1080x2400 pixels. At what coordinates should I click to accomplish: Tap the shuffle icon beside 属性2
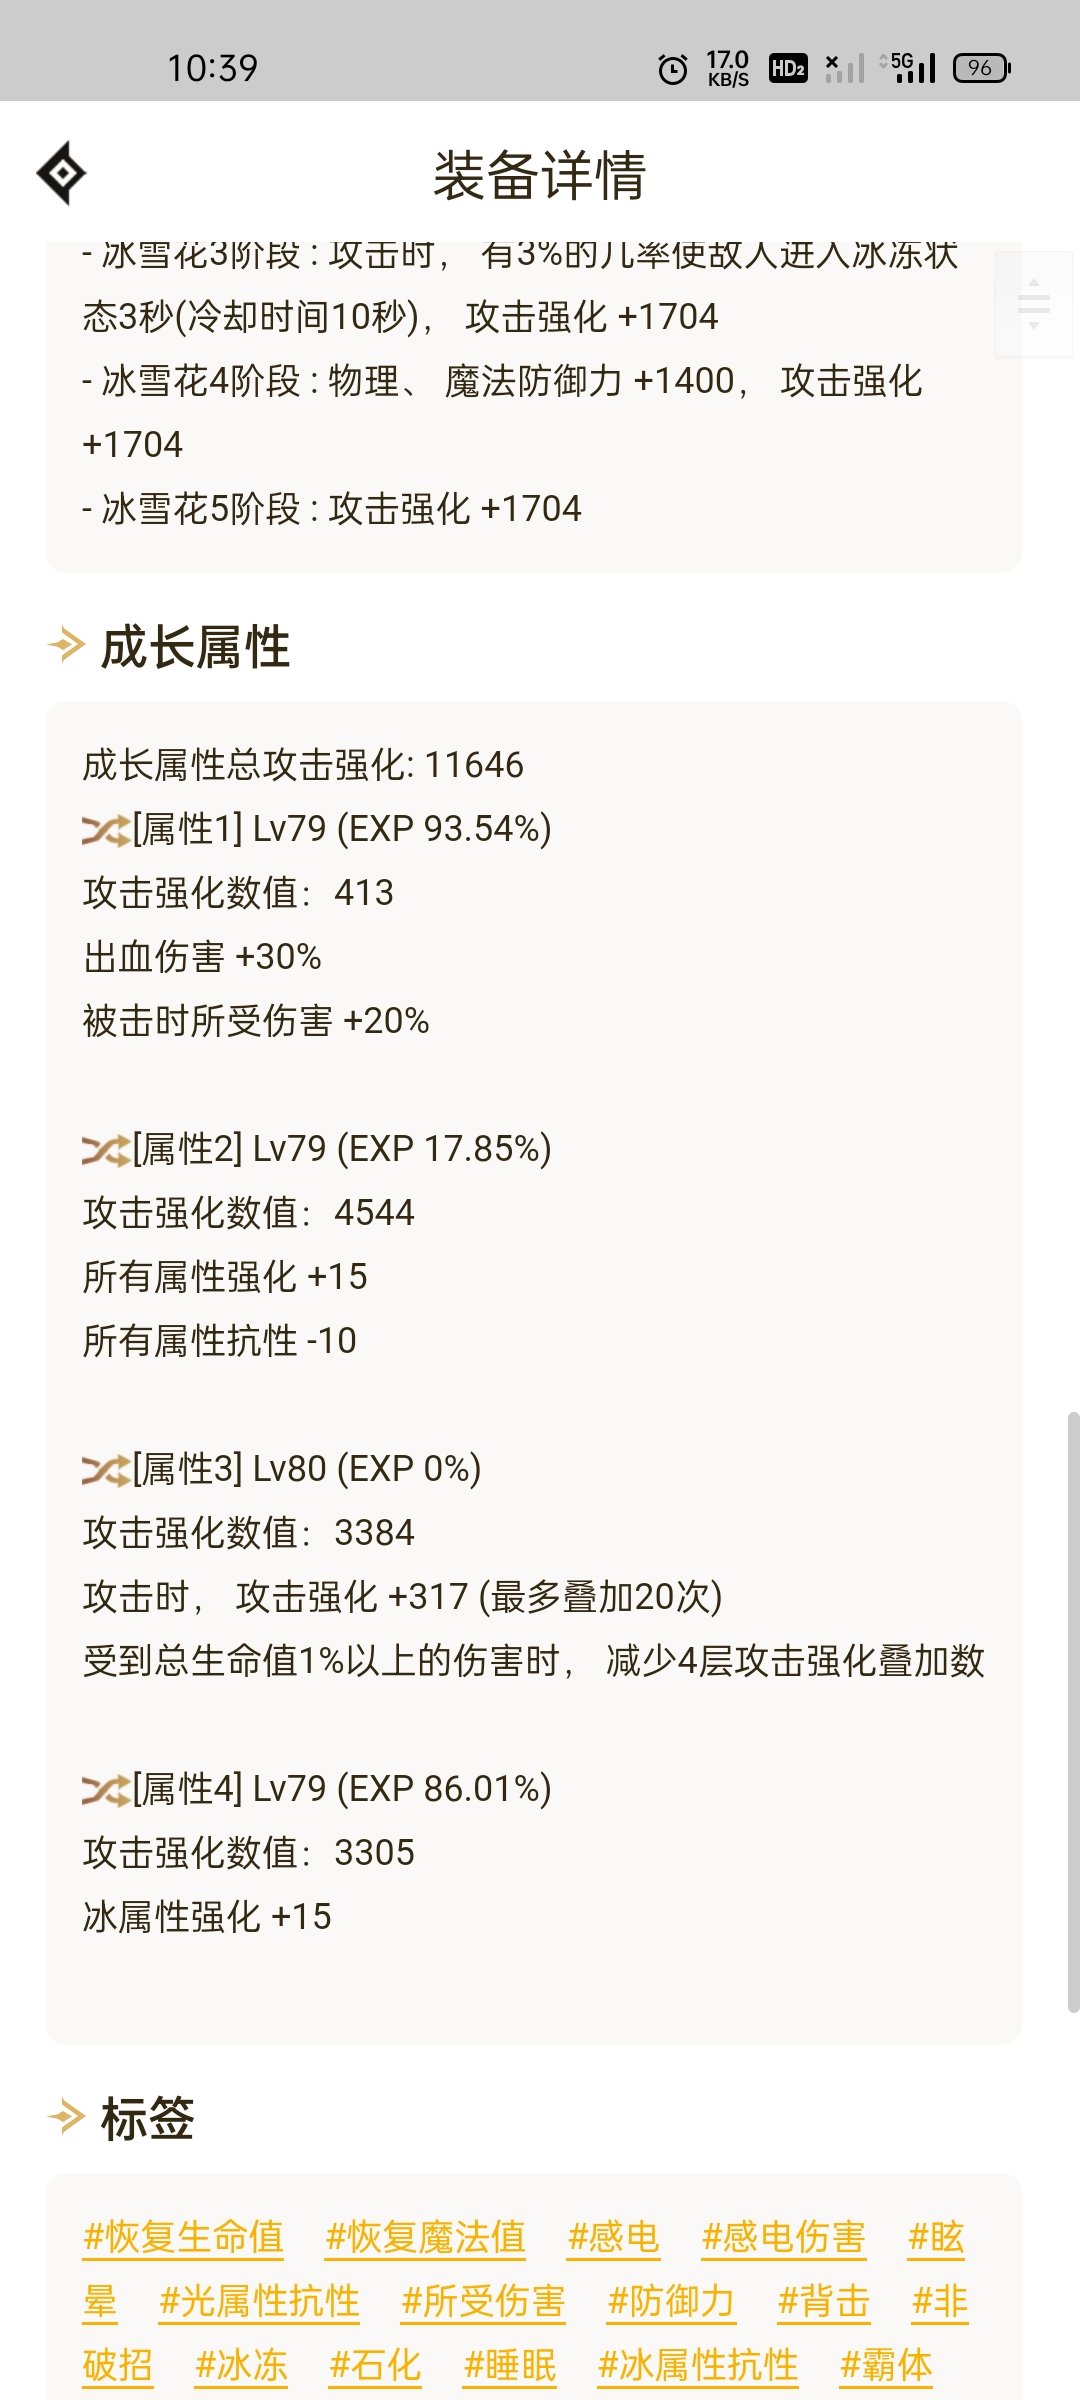pos(105,1150)
